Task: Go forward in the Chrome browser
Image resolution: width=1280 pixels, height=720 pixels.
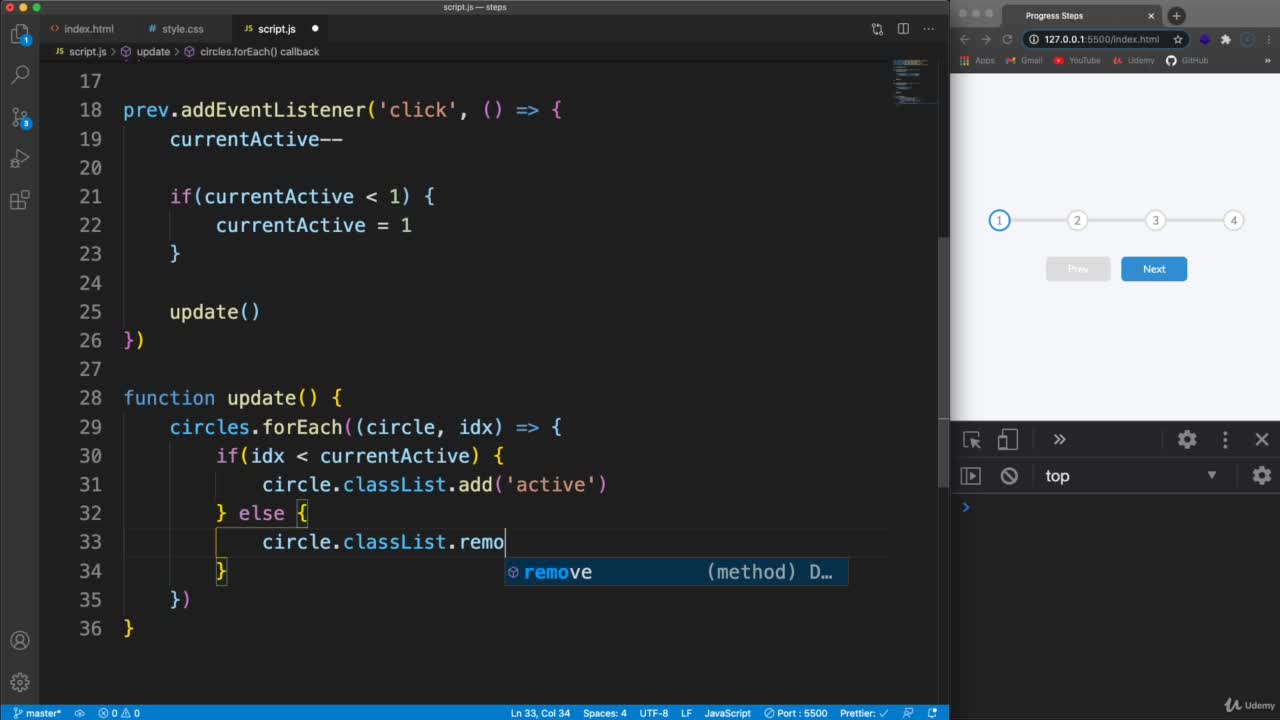Action: 986,39
